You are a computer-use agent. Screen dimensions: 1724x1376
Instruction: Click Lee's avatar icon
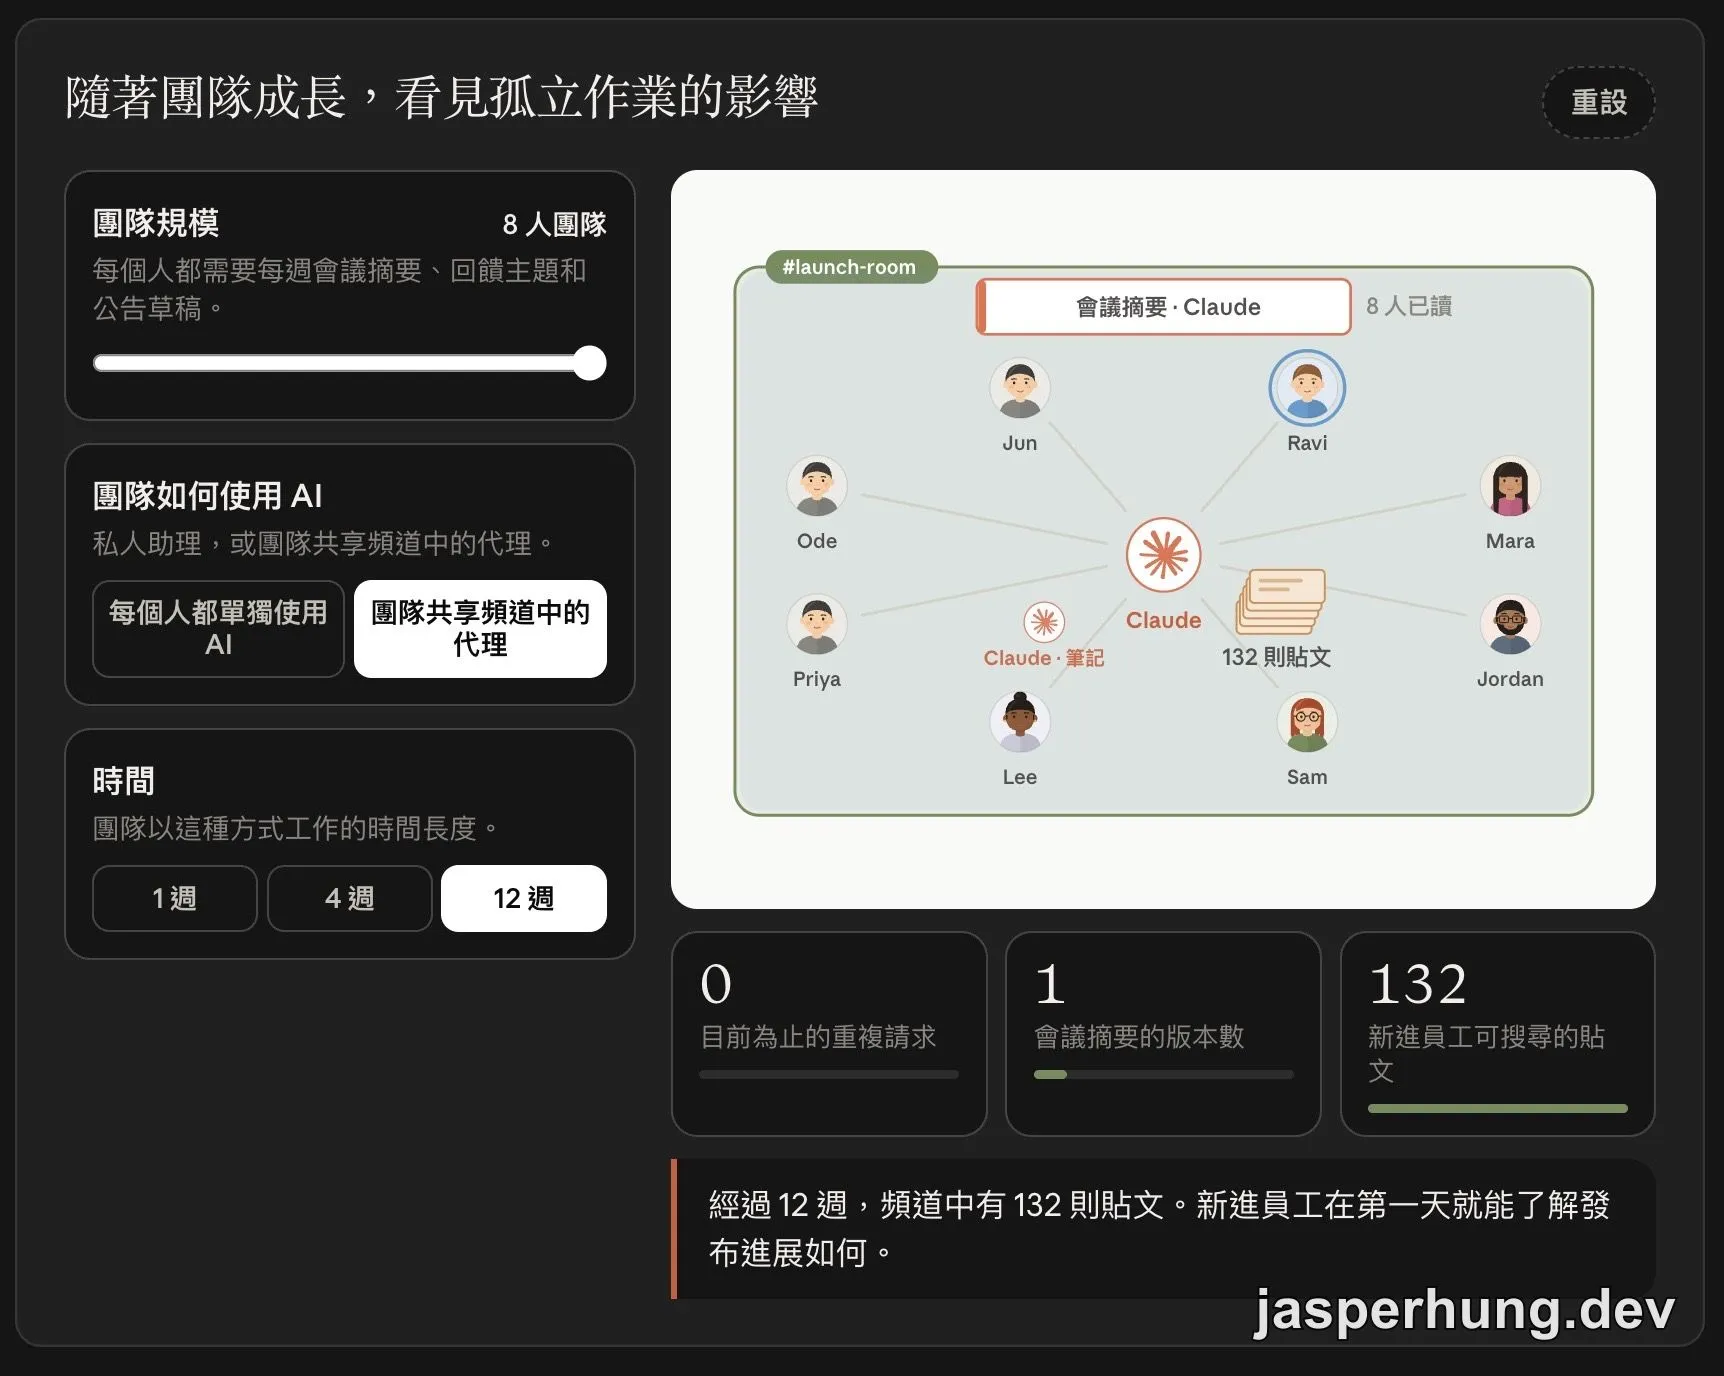[x=1019, y=722]
